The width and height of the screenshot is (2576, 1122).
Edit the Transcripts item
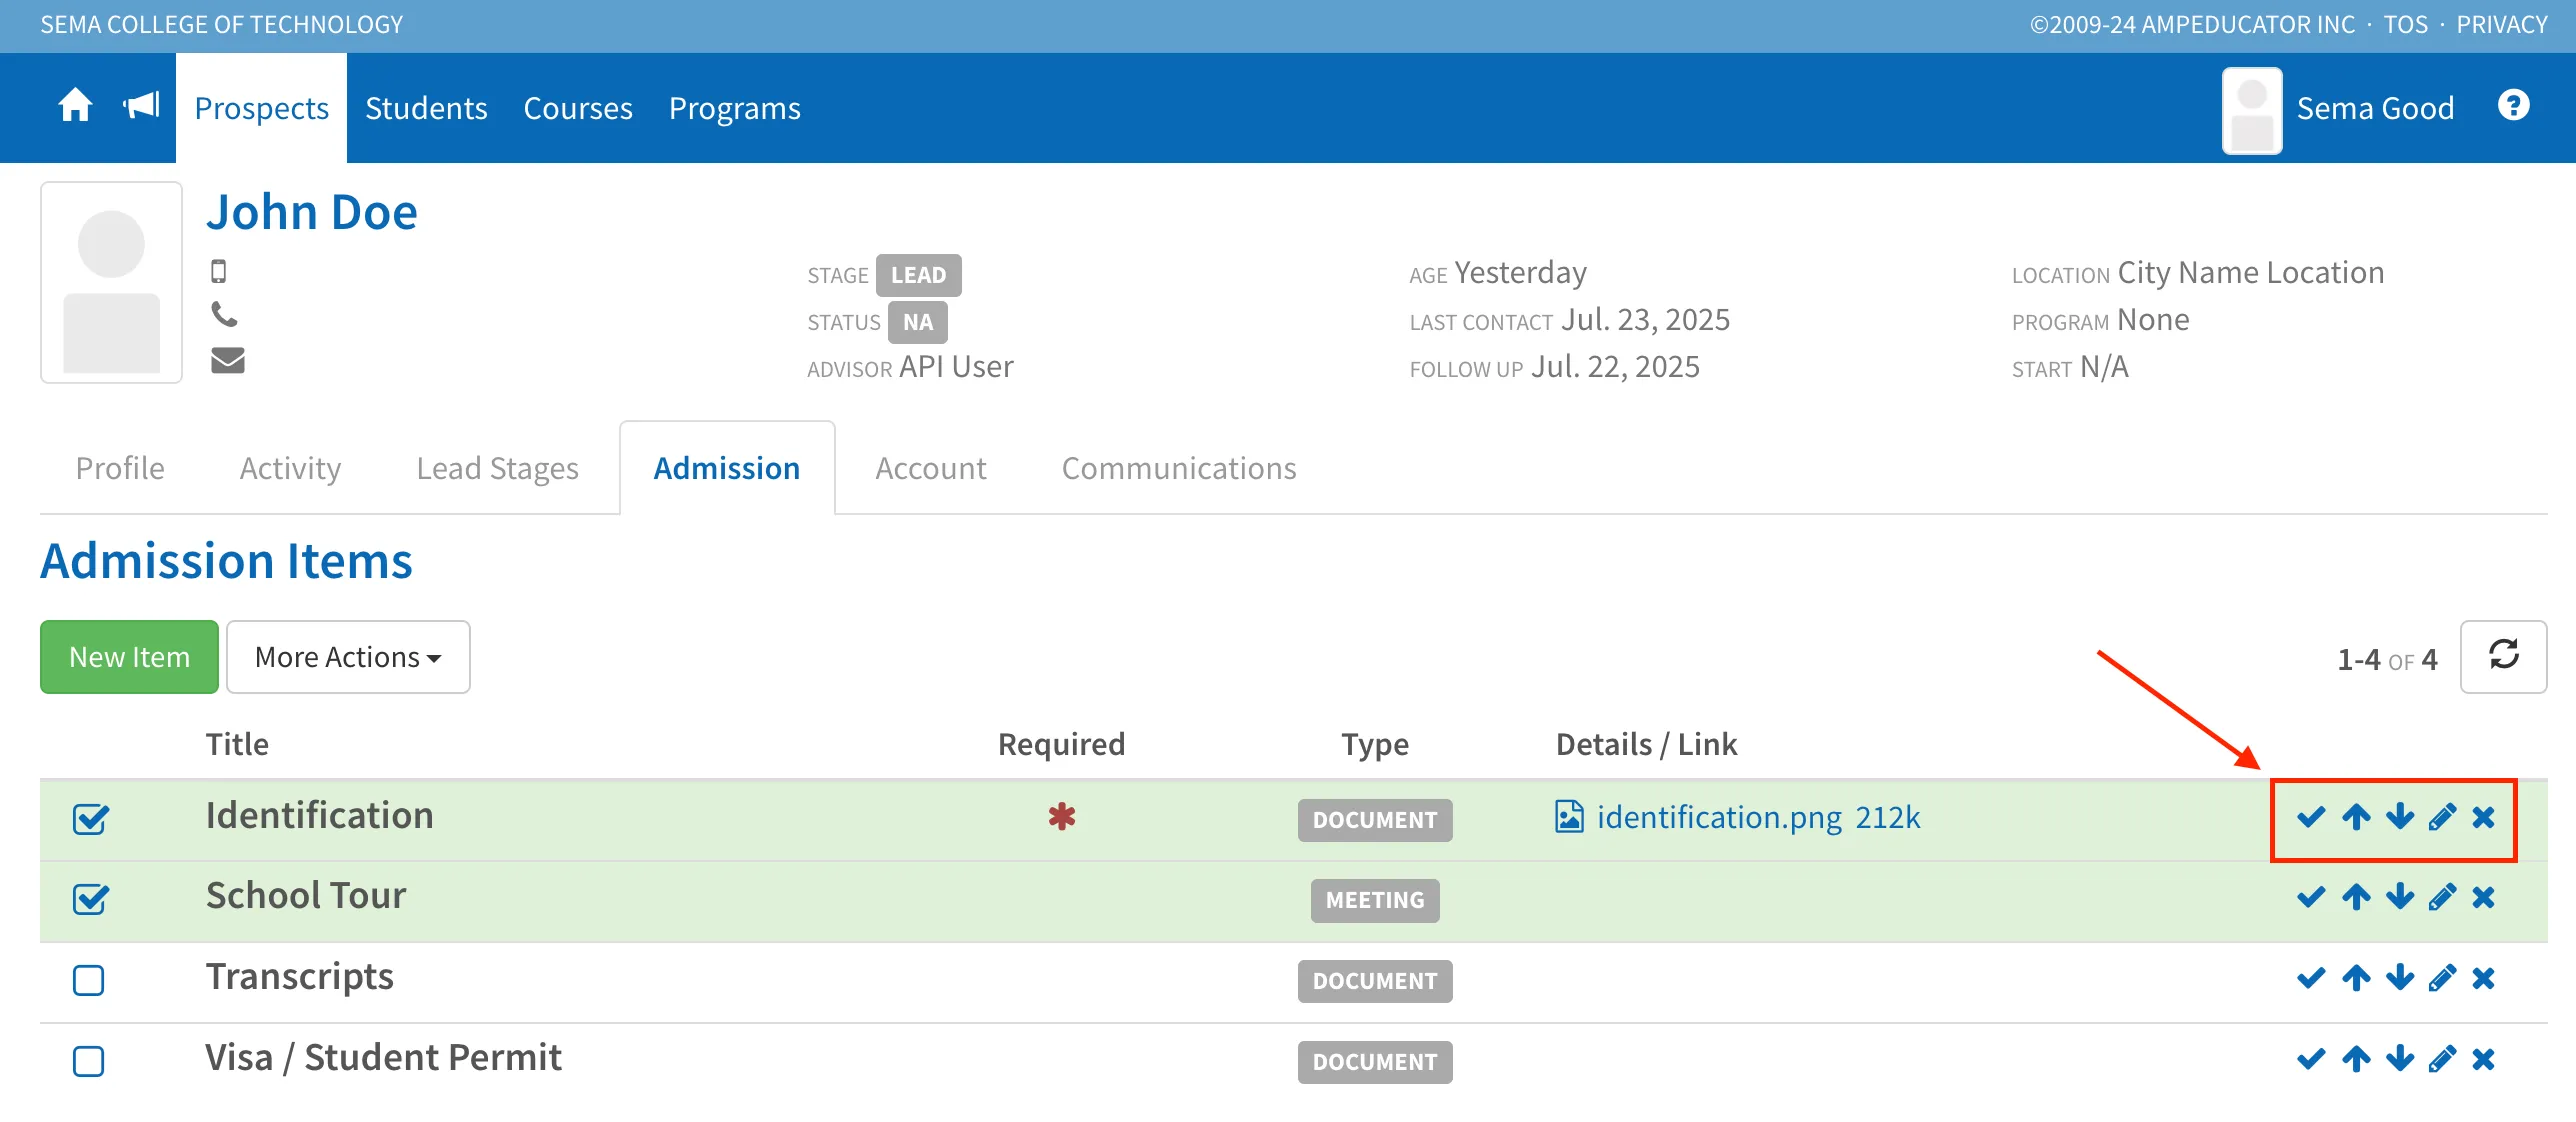tap(2441, 978)
